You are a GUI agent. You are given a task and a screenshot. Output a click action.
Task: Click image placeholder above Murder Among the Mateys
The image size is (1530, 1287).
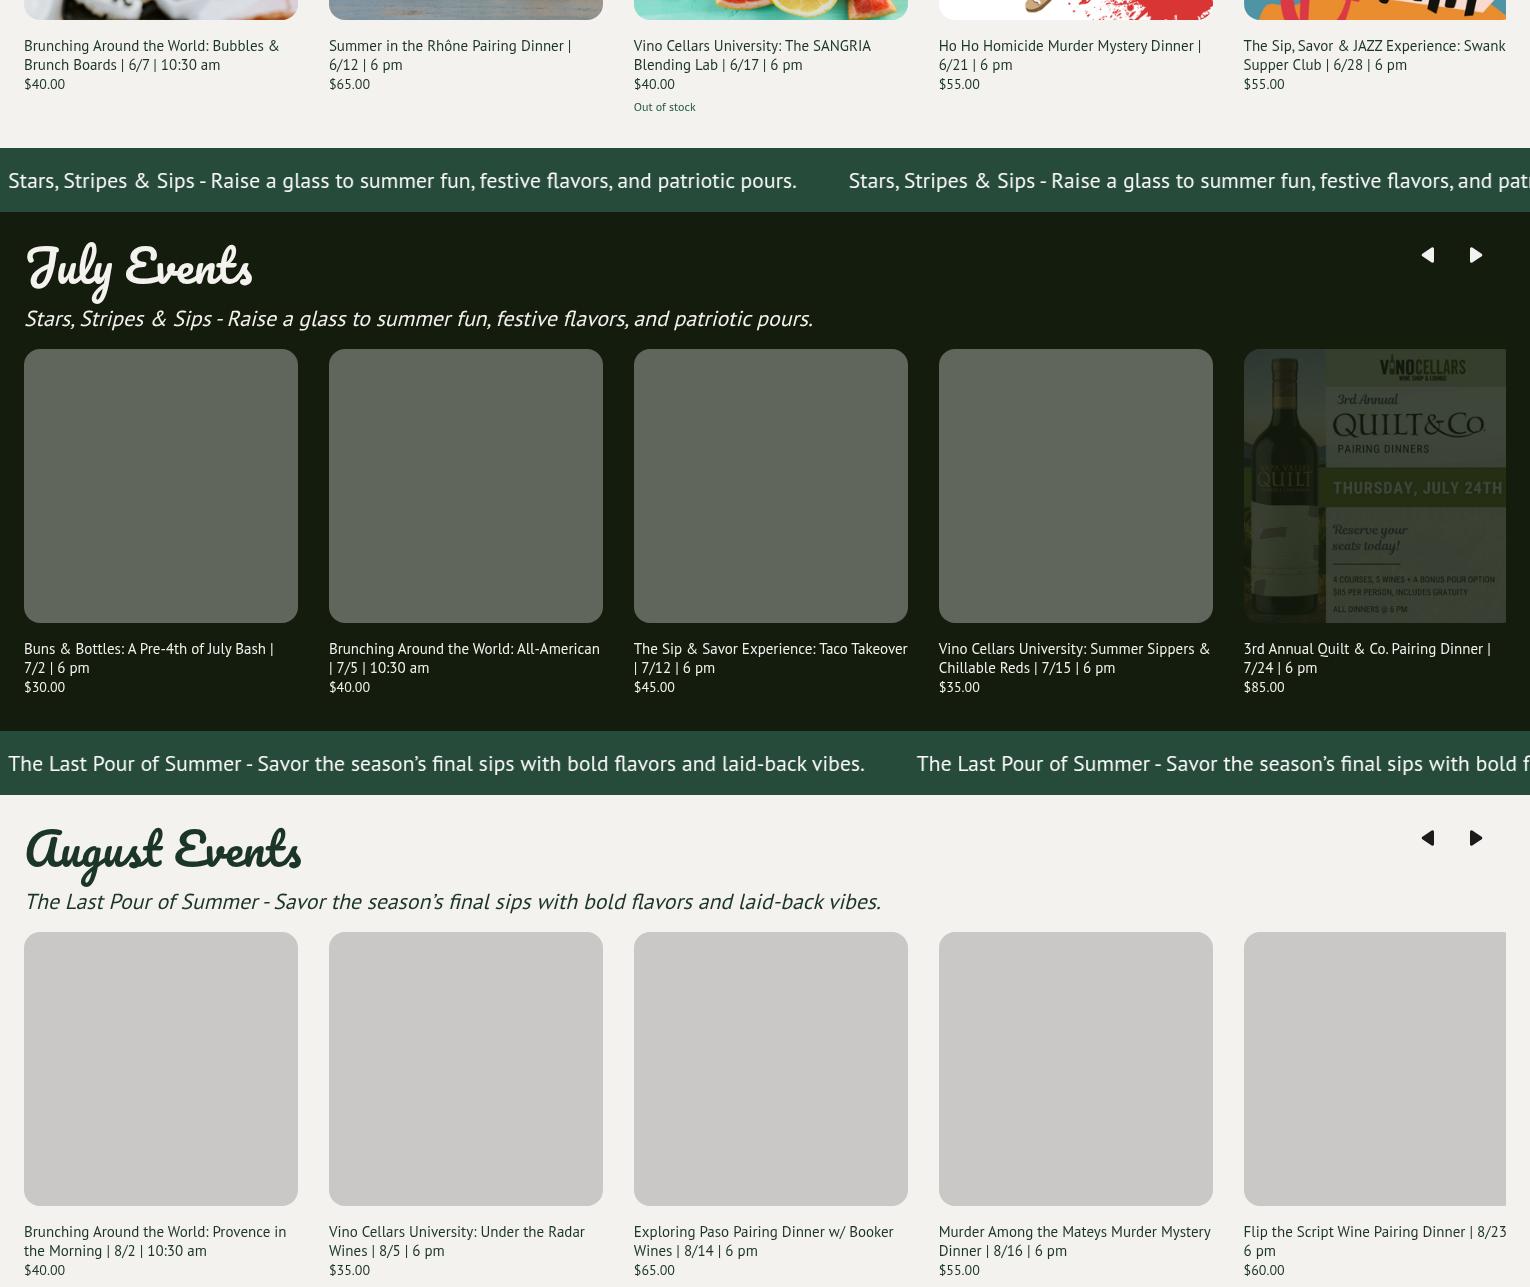1076,1069
